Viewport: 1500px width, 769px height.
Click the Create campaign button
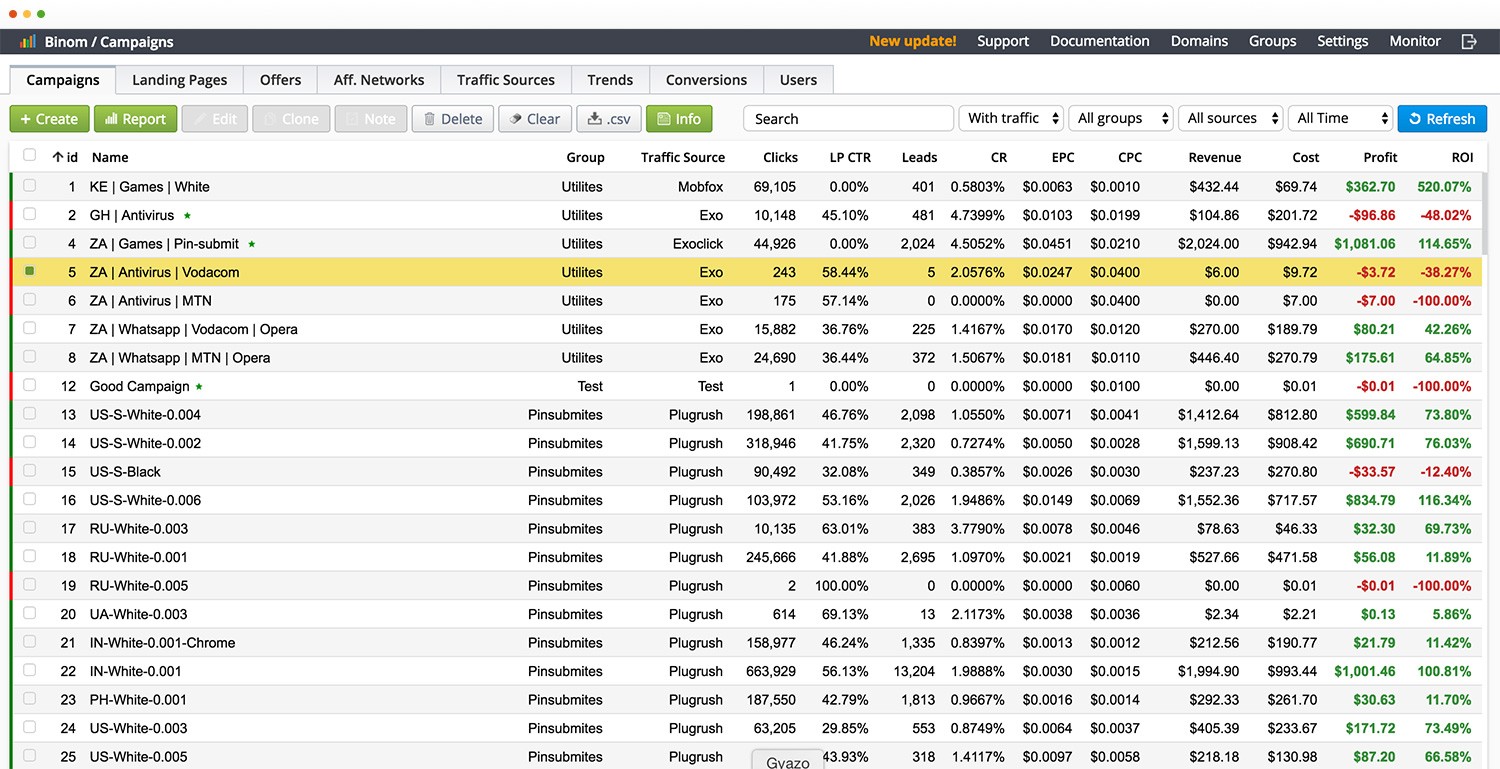(x=50, y=119)
